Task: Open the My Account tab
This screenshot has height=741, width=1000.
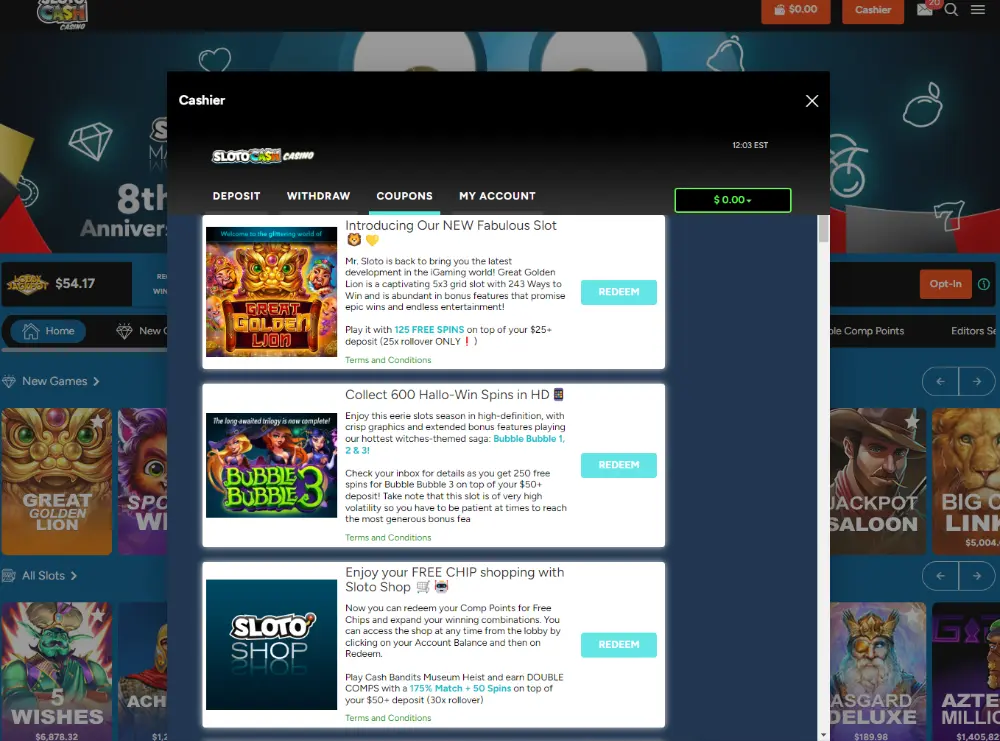Action: (497, 196)
